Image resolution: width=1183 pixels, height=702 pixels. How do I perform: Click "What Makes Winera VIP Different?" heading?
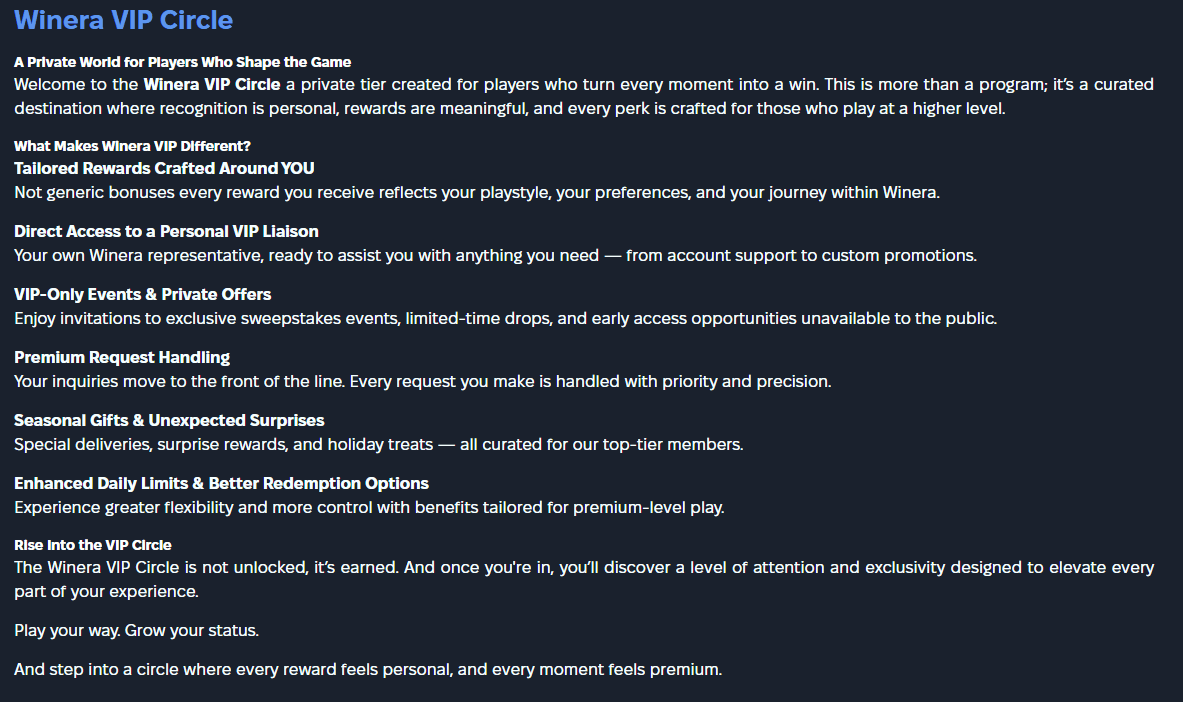(132, 146)
